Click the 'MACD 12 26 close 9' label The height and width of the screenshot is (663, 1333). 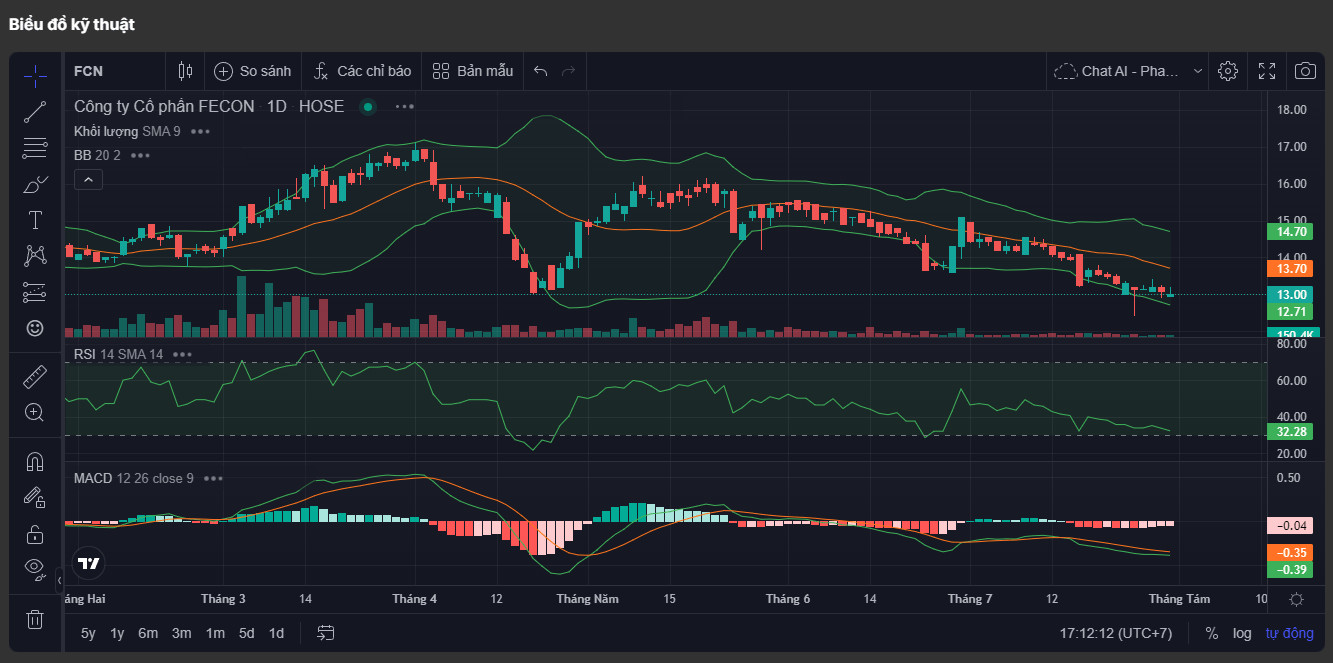pyautogui.click(x=134, y=478)
